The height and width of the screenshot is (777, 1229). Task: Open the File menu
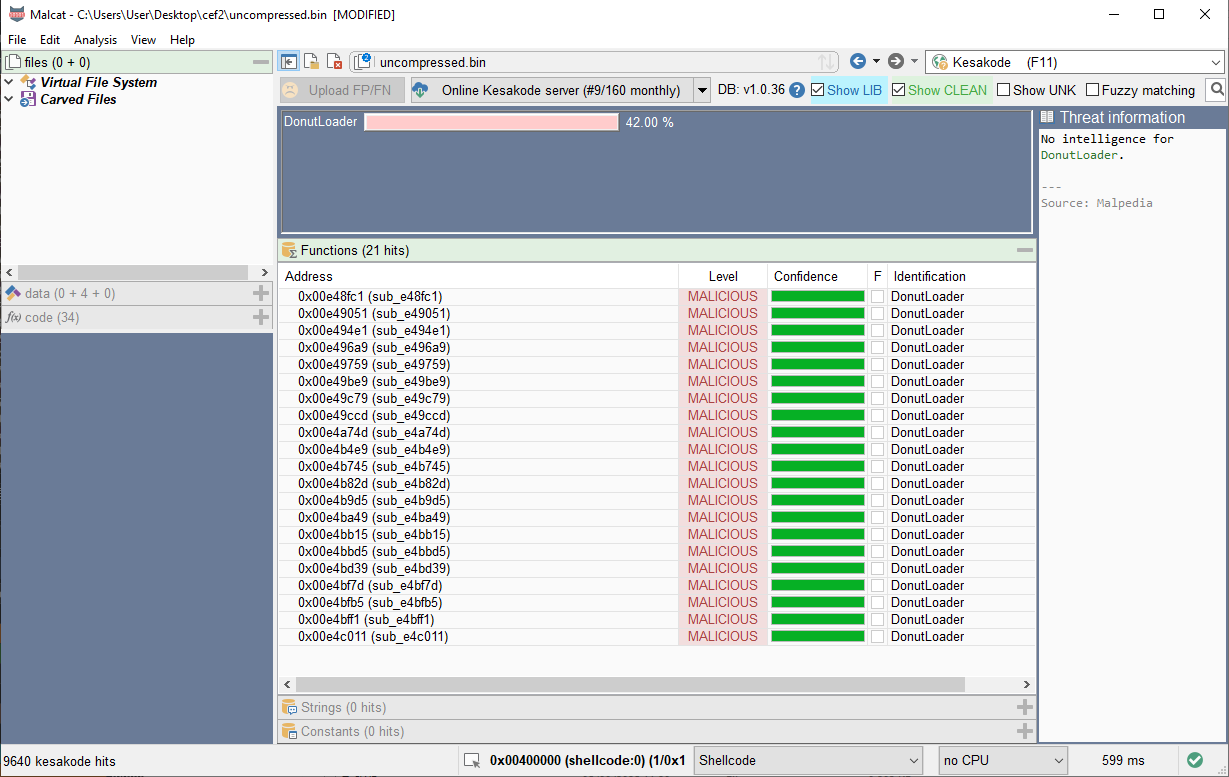tap(17, 40)
